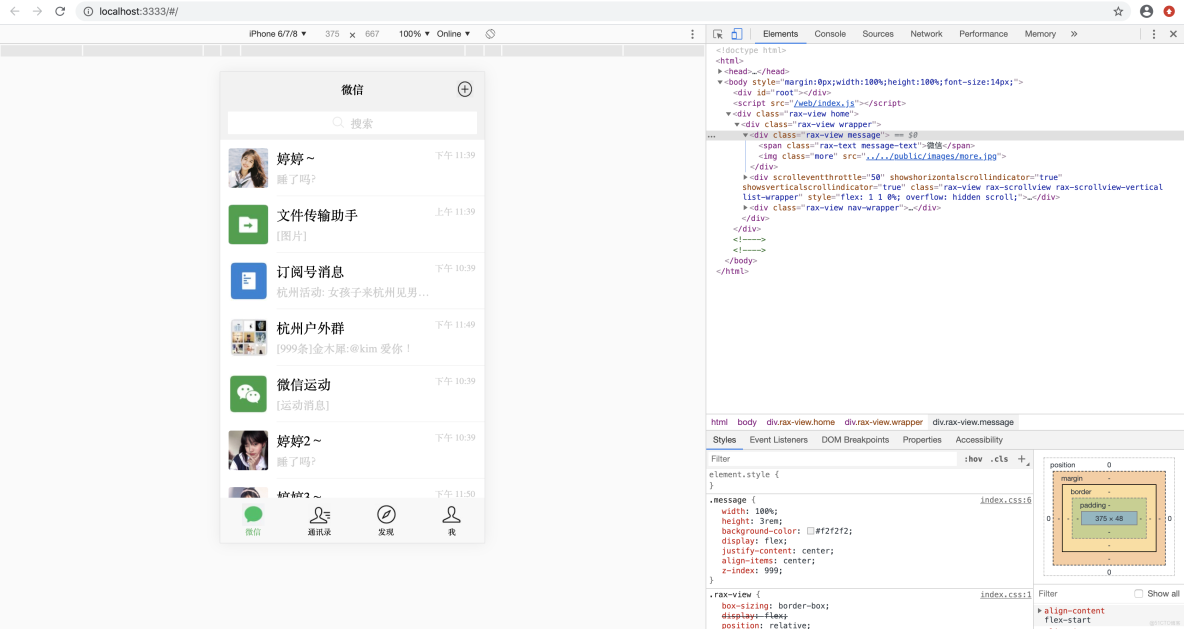Image resolution: width=1184 pixels, height=629 pixels.
Task: Open the 我 profile icon
Action: pos(451,513)
